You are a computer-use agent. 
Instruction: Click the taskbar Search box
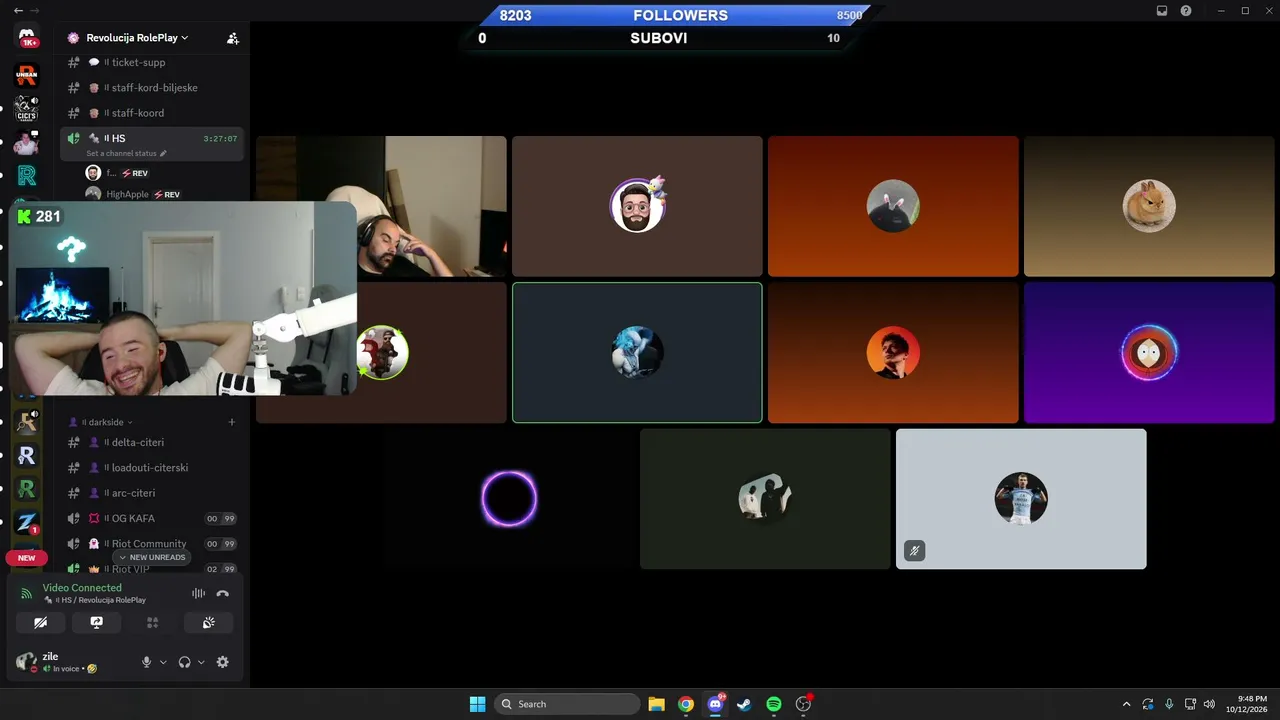(567, 704)
